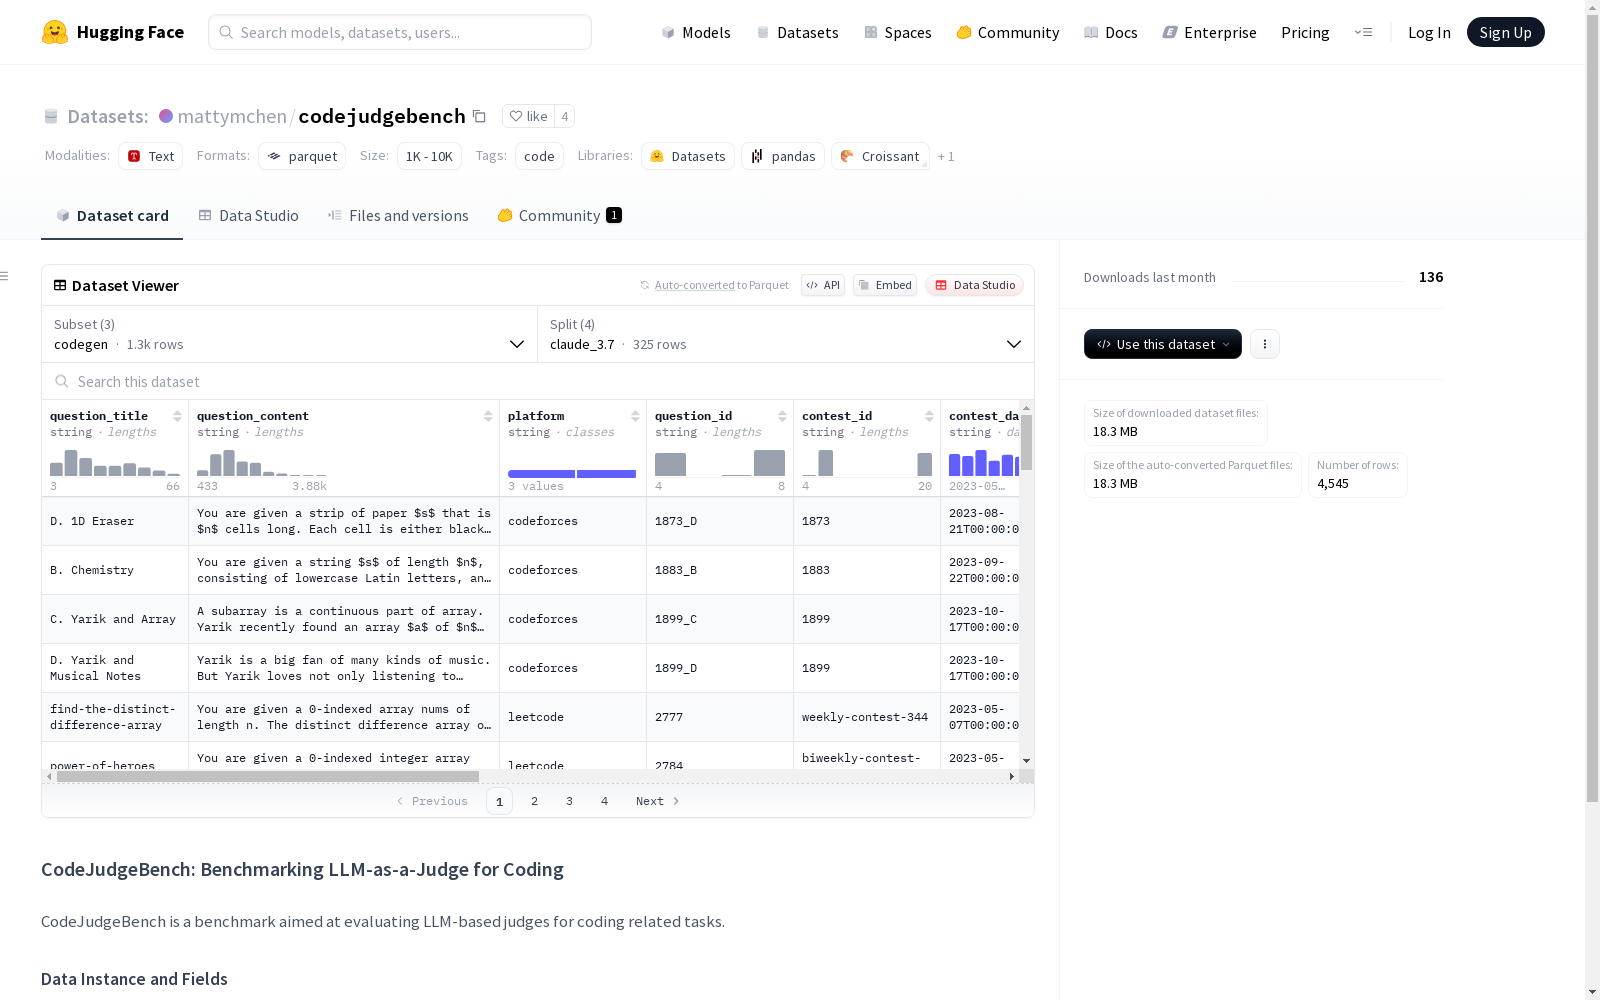Click the table horizontal scrollbar
1600x1000 pixels.
(x=268, y=776)
